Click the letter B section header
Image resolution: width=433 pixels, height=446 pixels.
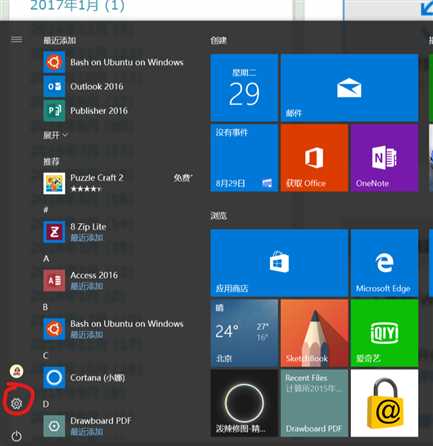point(45,307)
